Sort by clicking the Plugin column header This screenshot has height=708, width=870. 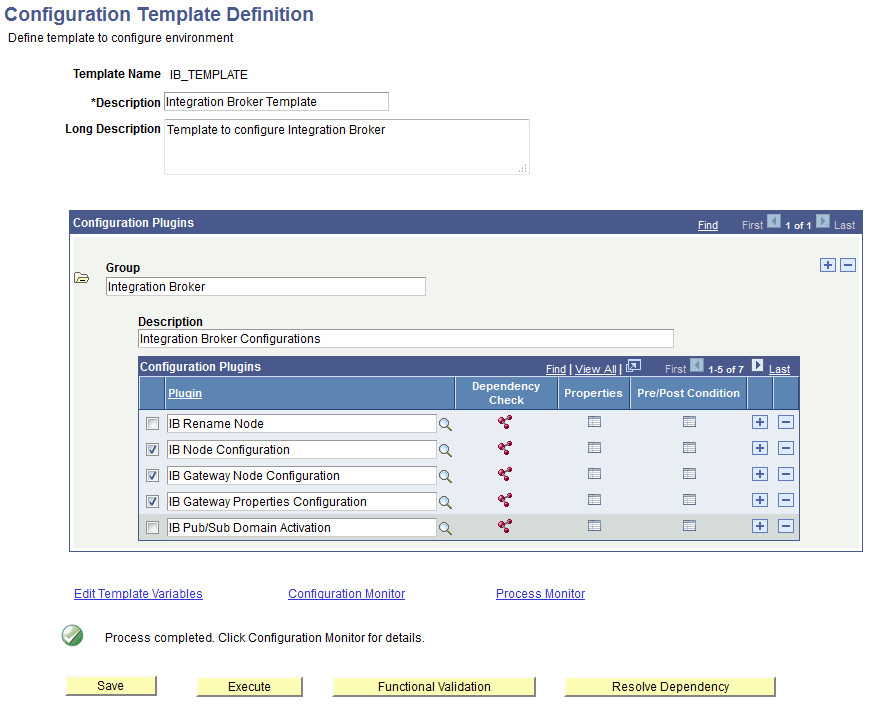(x=185, y=393)
